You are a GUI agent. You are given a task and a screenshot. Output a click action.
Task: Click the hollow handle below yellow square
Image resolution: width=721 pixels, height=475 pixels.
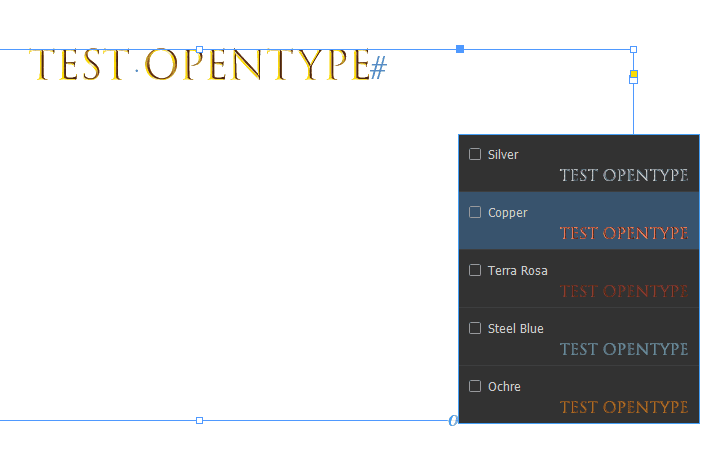click(634, 80)
